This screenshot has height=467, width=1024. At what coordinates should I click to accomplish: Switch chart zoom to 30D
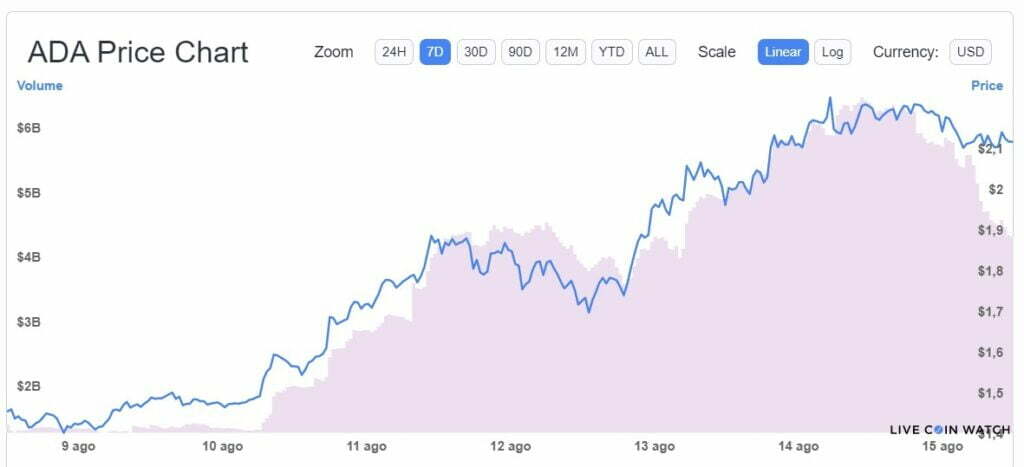476,52
